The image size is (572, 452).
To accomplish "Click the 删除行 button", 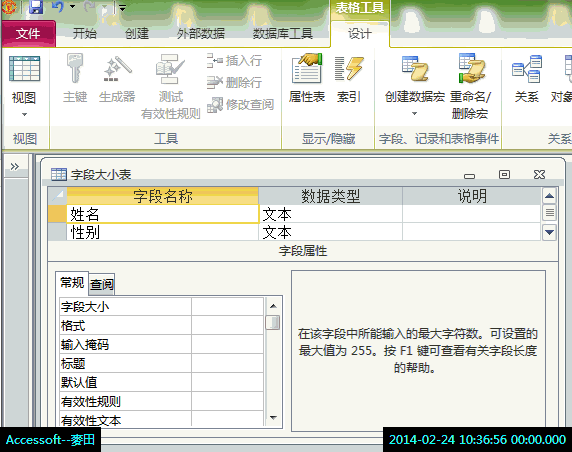I will point(235,82).
